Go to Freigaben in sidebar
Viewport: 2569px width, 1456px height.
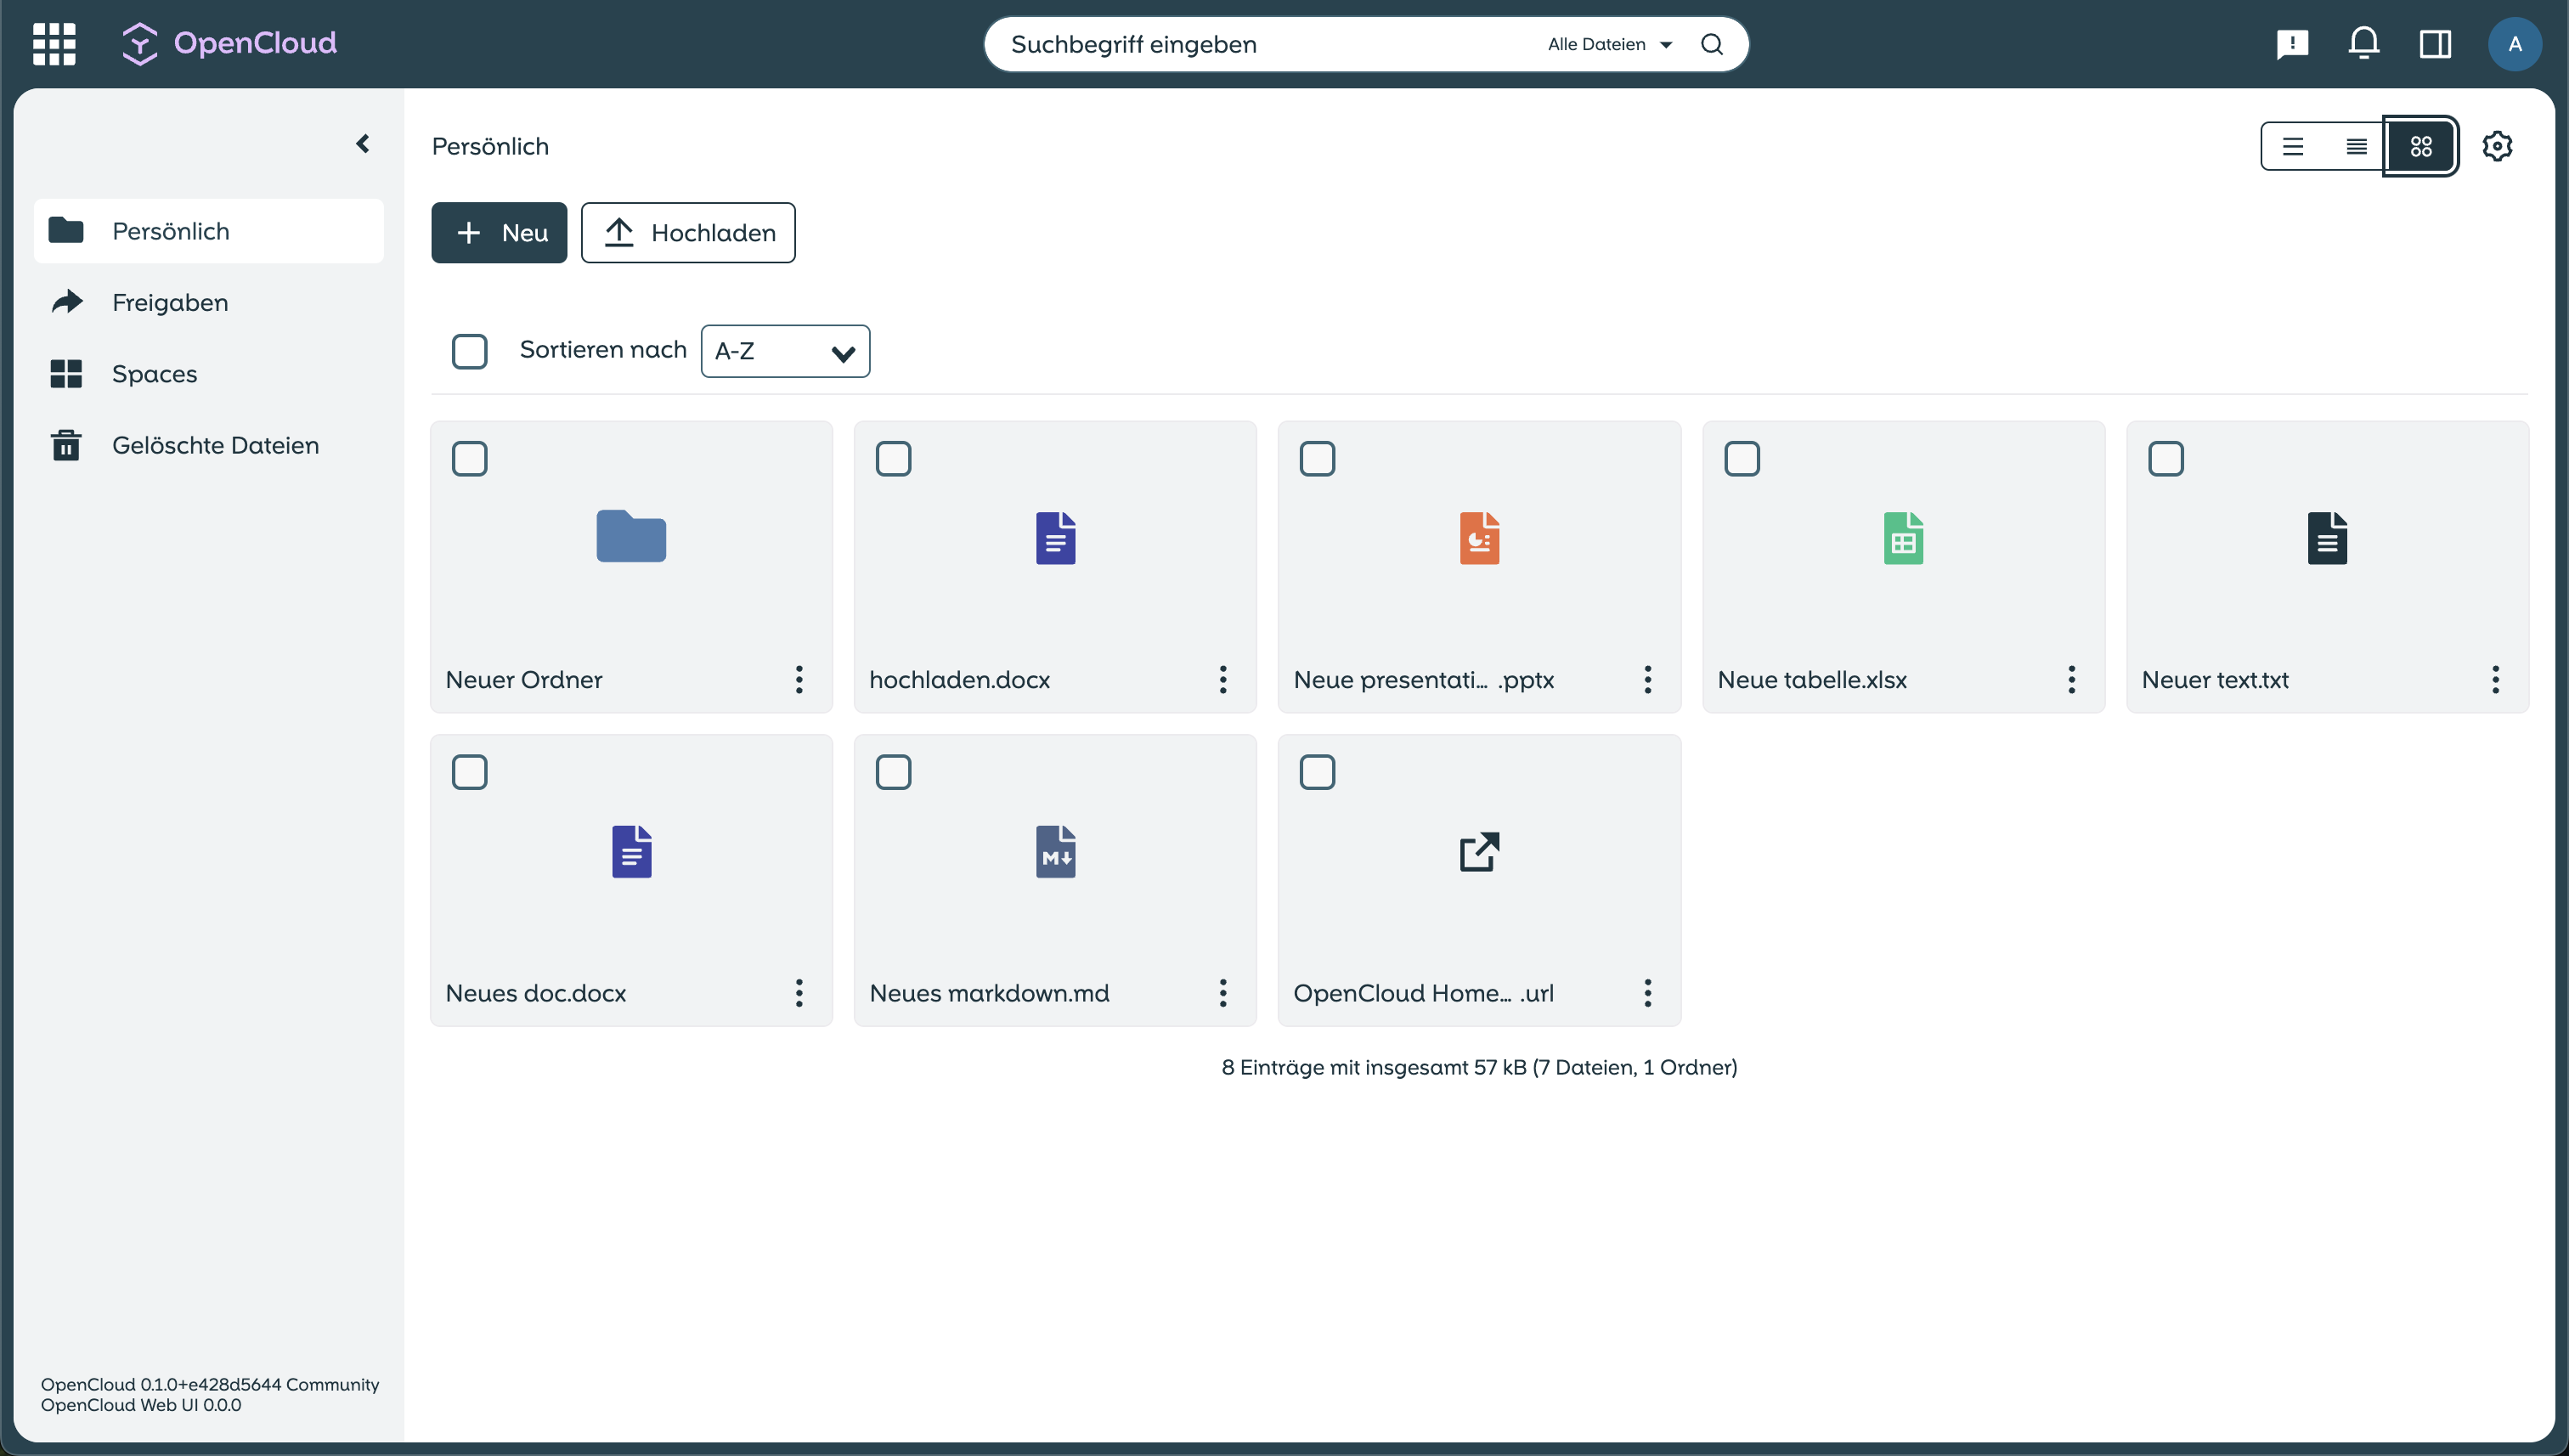208,302
